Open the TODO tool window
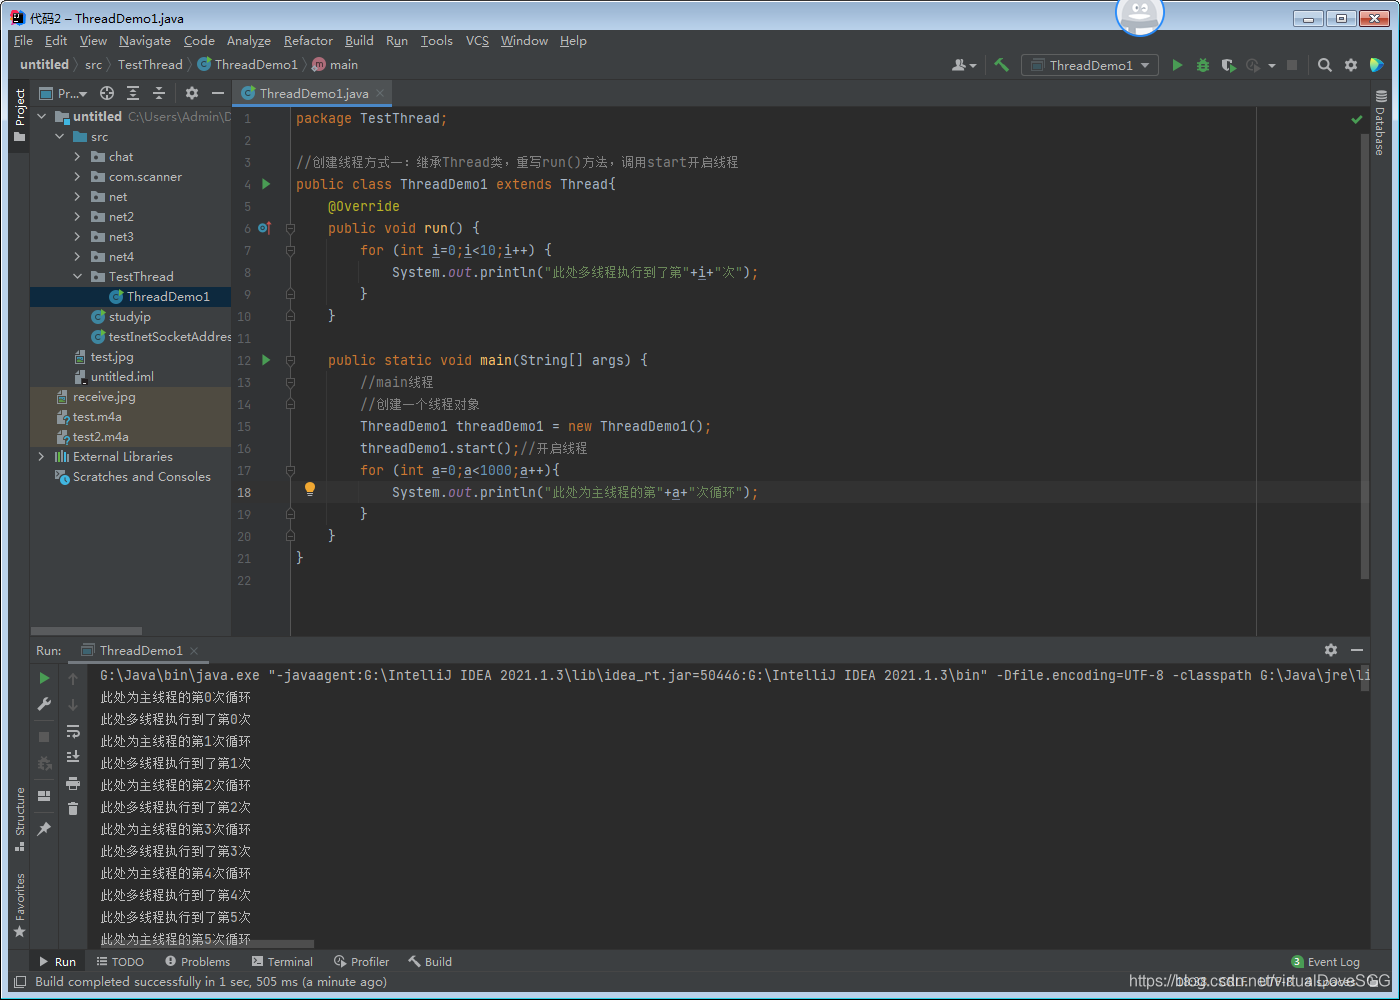The height and width of the screenshot is (1000, 1400). coord(120,962)
